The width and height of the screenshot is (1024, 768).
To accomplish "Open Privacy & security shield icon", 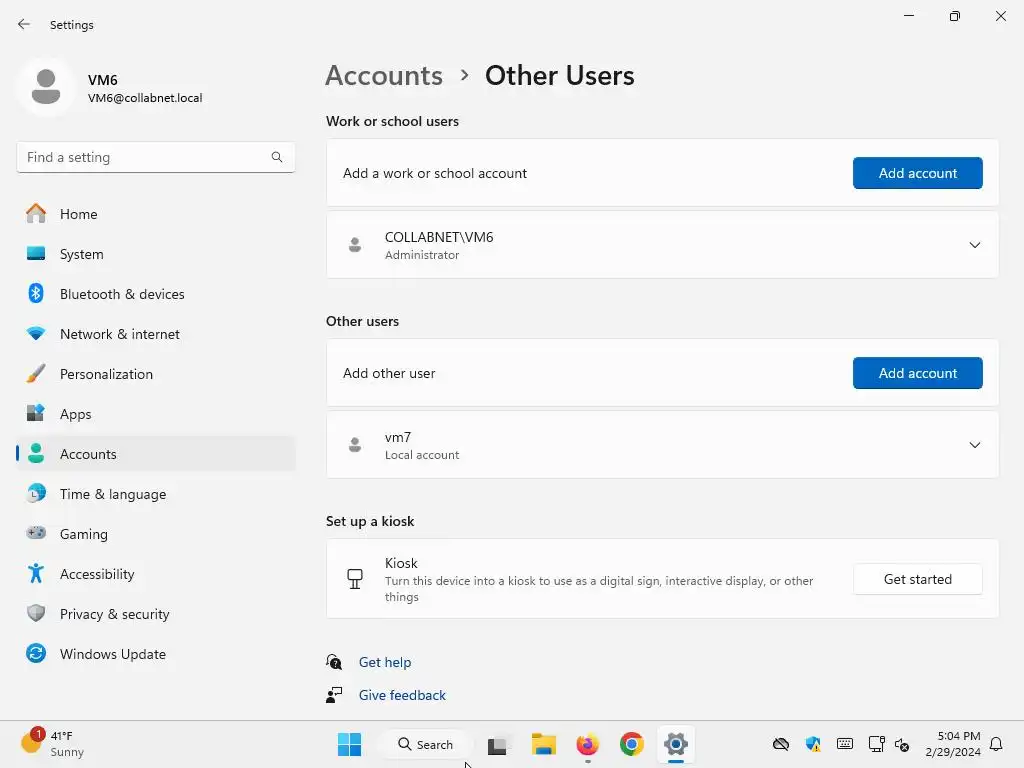I will click(36, 614).
